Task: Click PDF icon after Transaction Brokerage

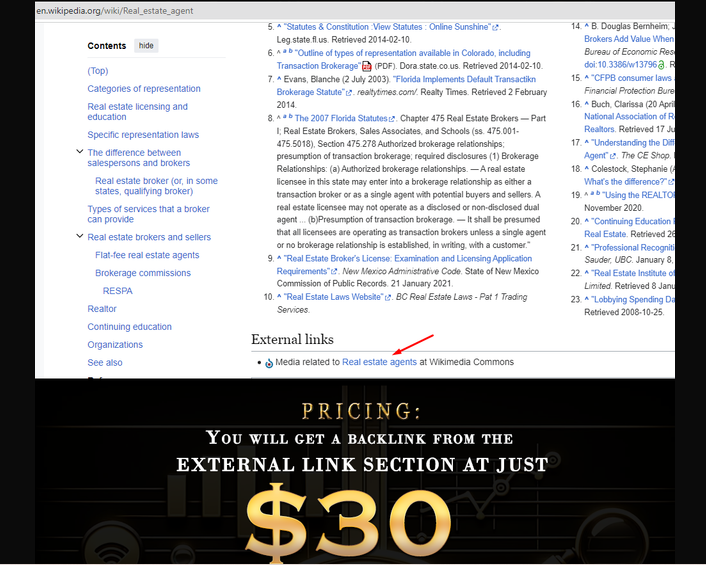Action: pos(367,66)
